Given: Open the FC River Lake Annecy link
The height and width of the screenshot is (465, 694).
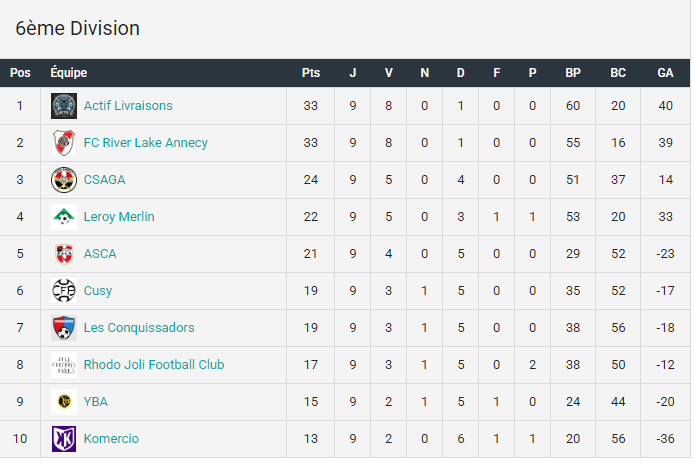Looking at the screenshot, I should (x=146, y=143).
